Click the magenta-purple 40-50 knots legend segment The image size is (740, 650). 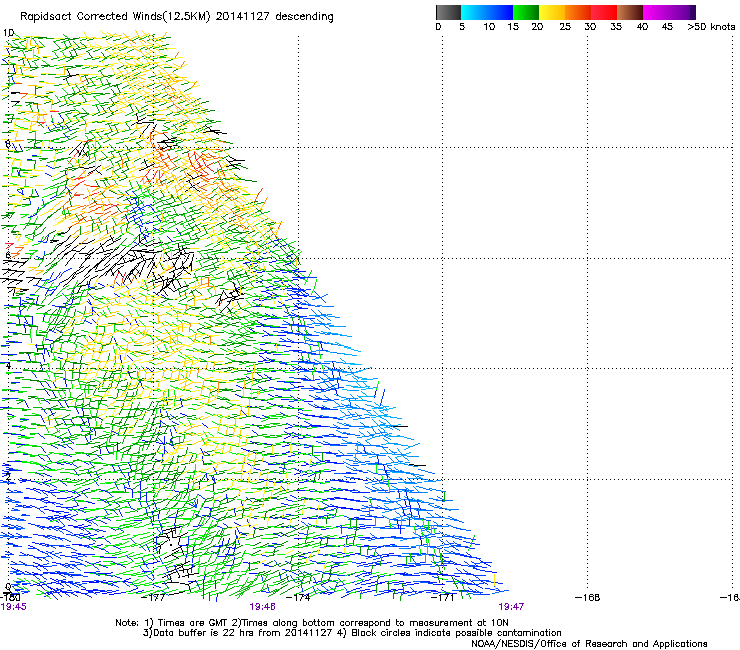(x=669, y=12)
